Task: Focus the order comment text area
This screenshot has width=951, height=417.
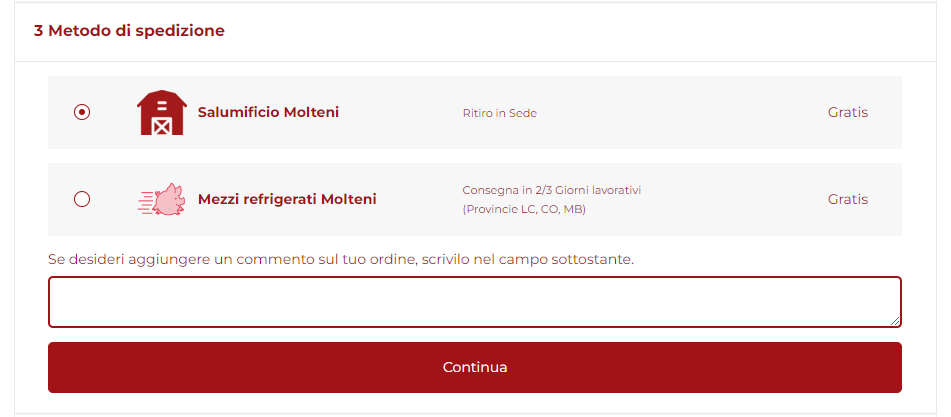Action: tap(475, 302)
